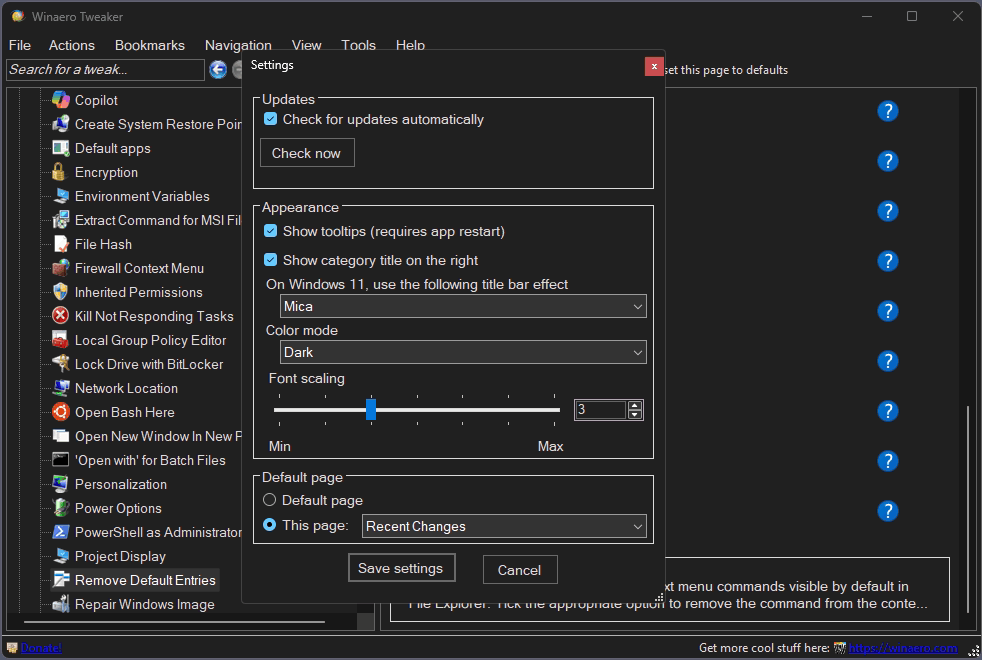Select the Encryption key icon
The image size is (982, 660).
pos(60,172)
